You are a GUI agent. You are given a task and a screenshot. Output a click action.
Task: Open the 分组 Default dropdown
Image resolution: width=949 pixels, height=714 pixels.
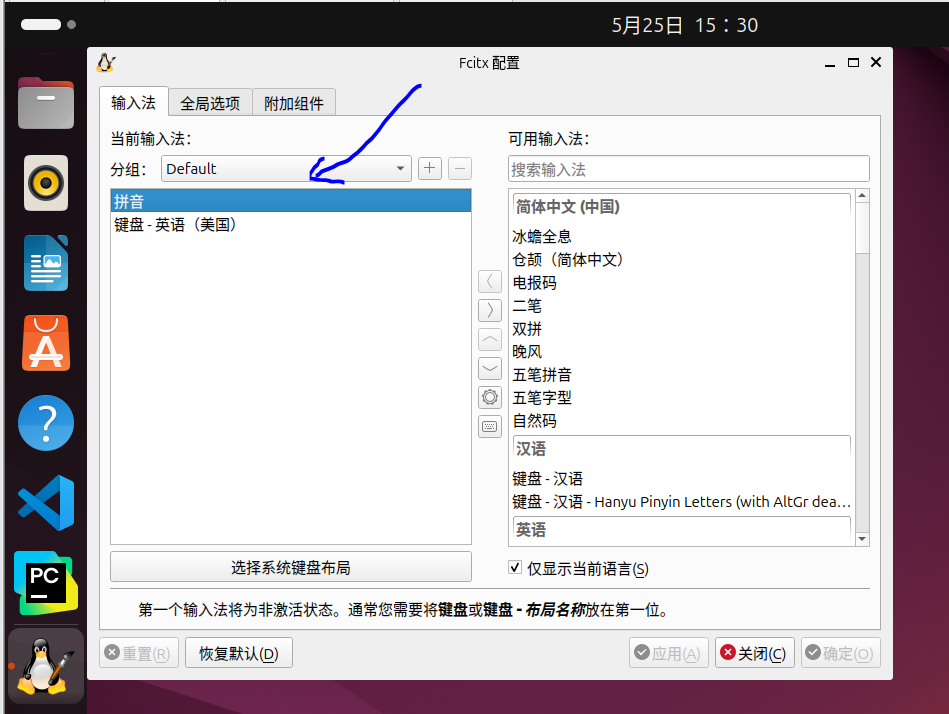[286, 168]
